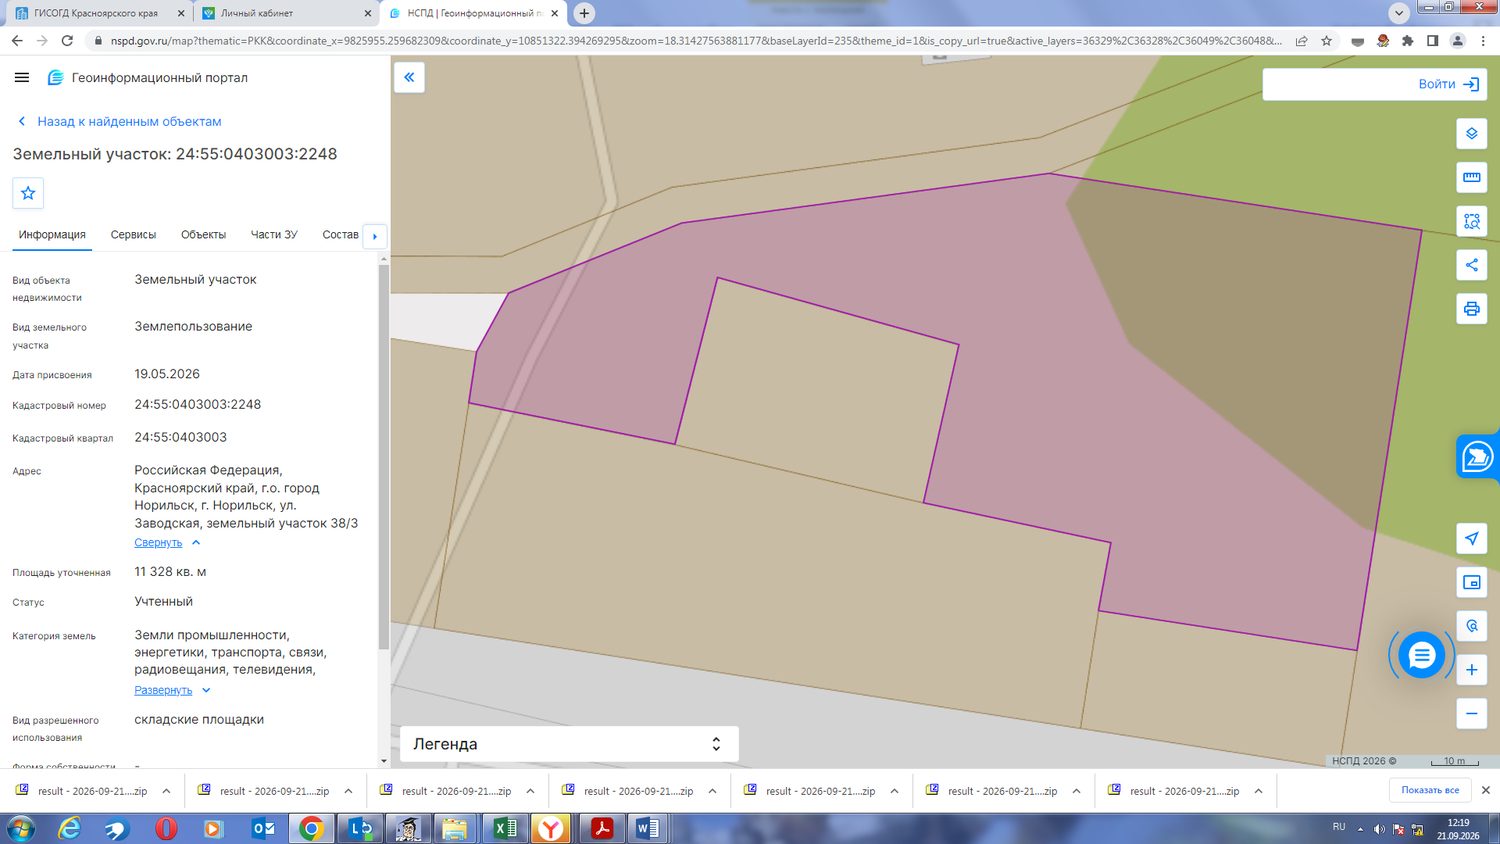1500x844 pixels.
Task: Activate the ruler measurement tool
Action: [1472, 178]
